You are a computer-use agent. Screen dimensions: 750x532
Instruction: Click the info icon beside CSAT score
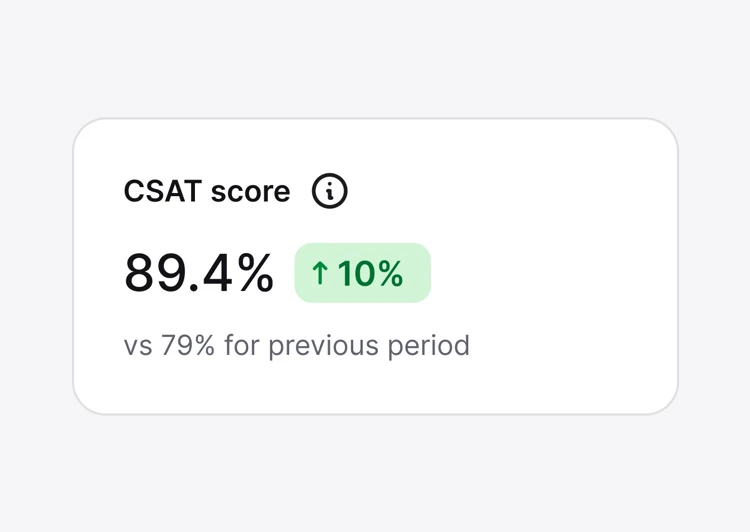330,191
